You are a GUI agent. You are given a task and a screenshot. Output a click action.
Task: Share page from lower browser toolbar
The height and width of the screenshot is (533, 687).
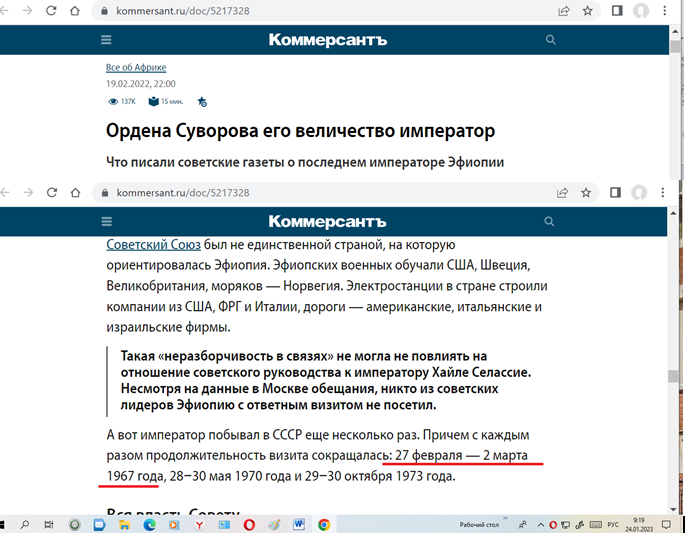(x=562, y=193)
